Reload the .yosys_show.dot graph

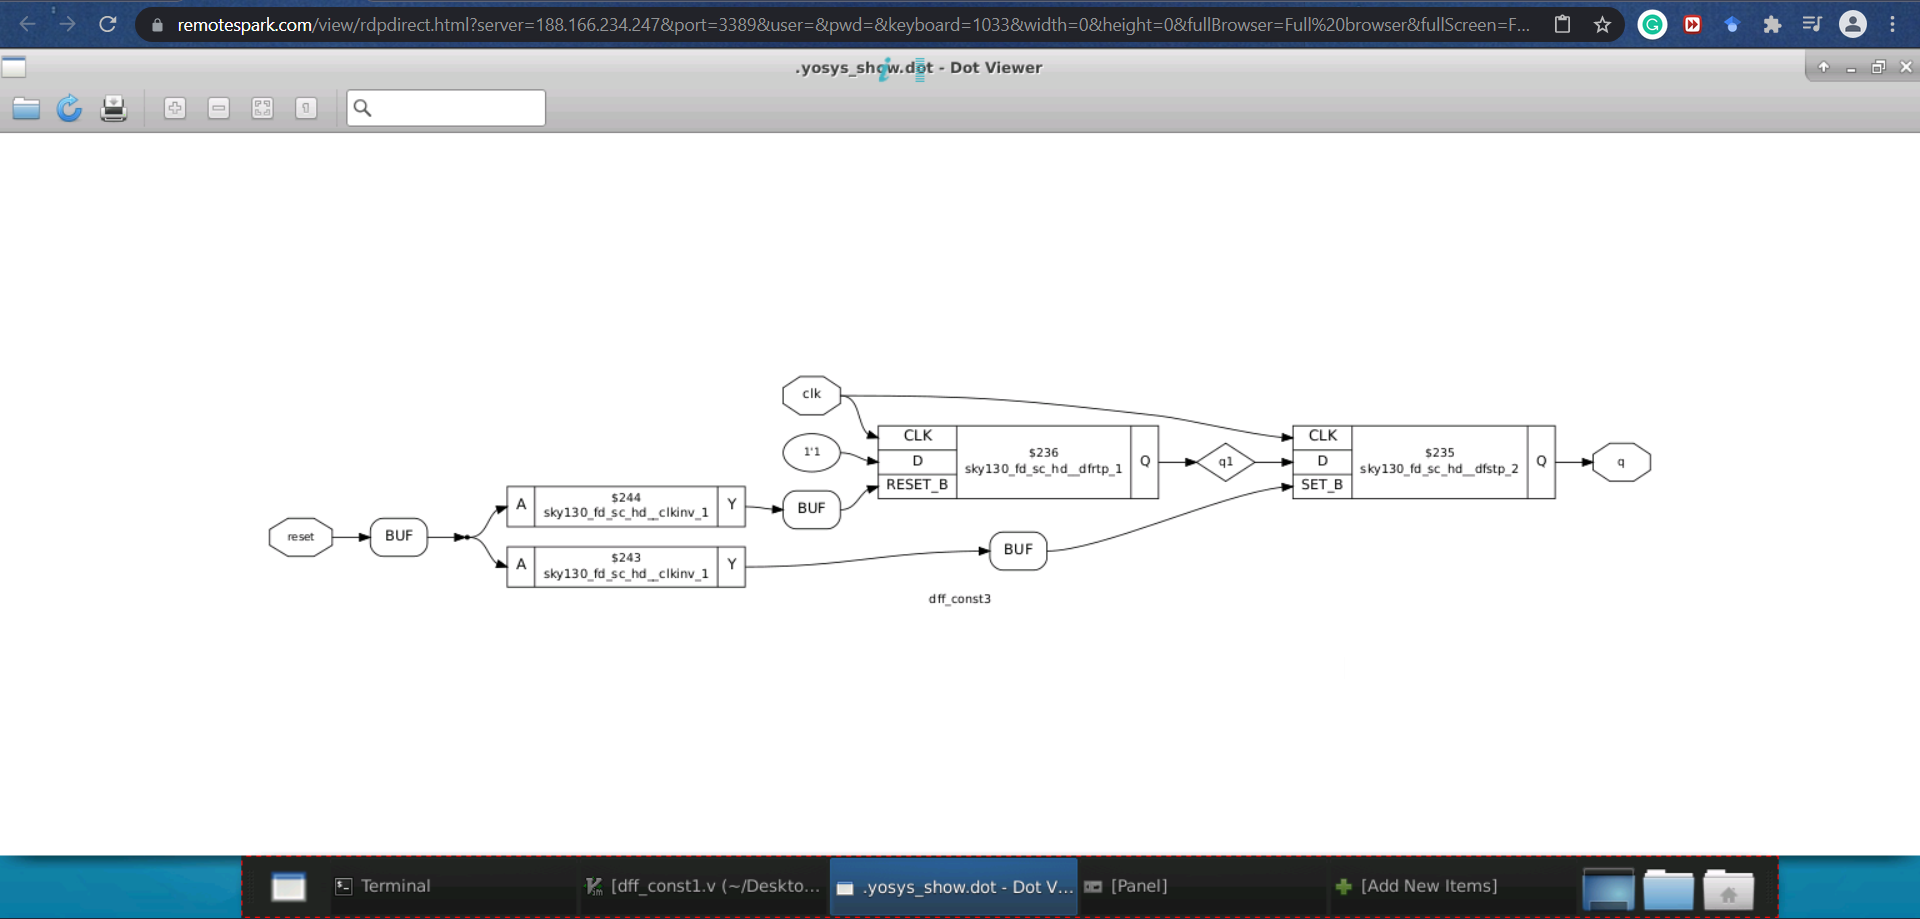pyautogui.click(x=69, y=108)
